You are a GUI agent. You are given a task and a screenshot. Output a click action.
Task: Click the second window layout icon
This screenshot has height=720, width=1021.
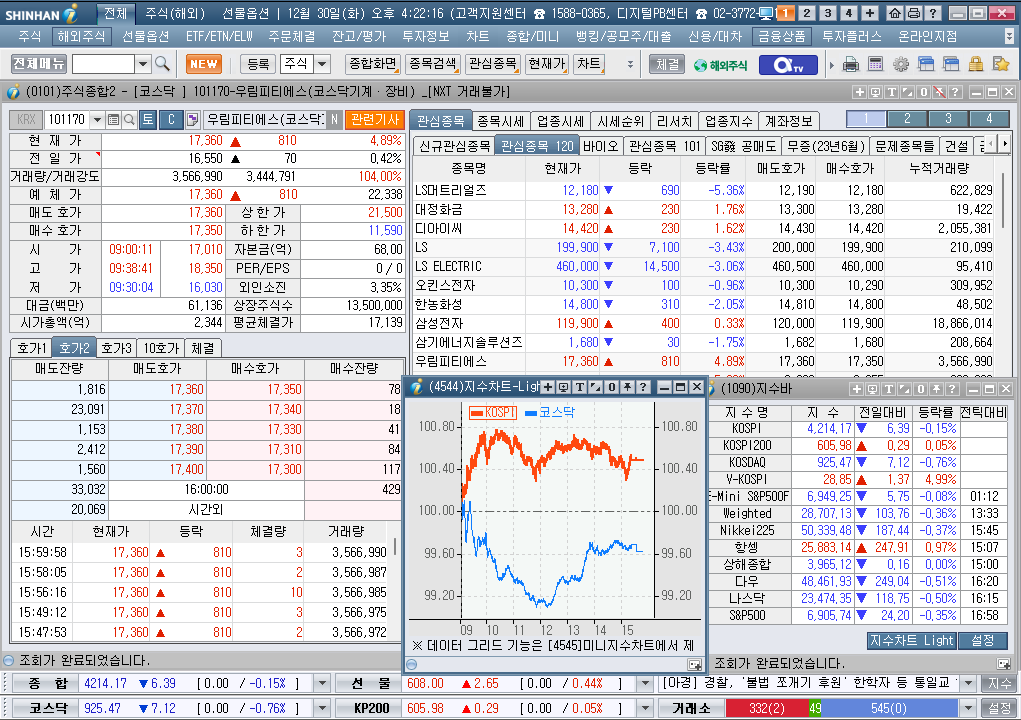click(x=951, y=64)
